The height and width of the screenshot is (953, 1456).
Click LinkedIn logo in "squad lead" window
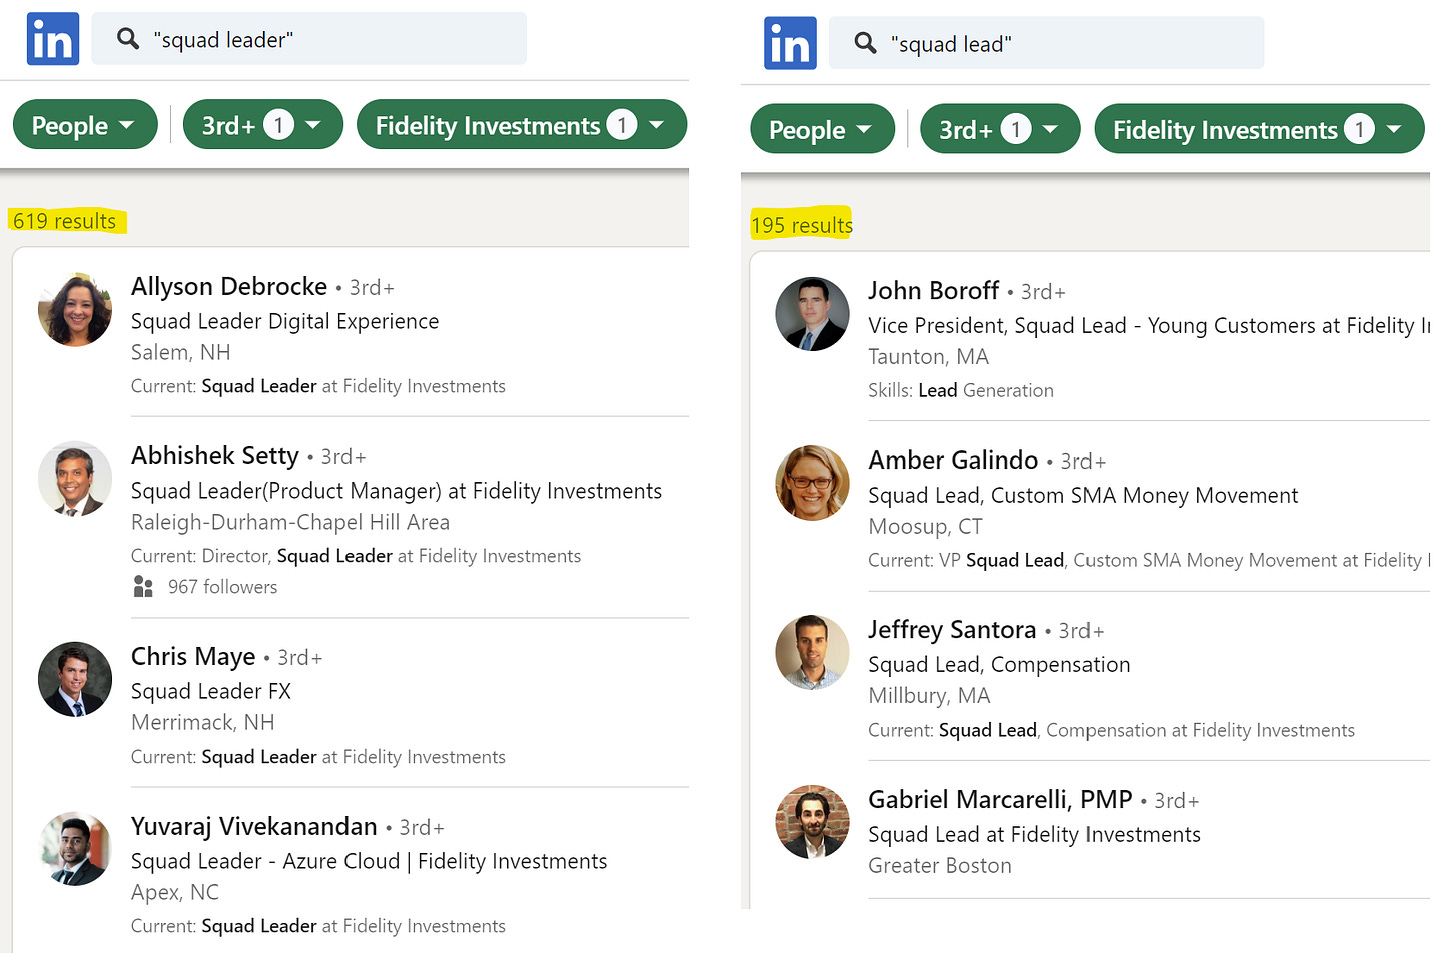(790, 43)
